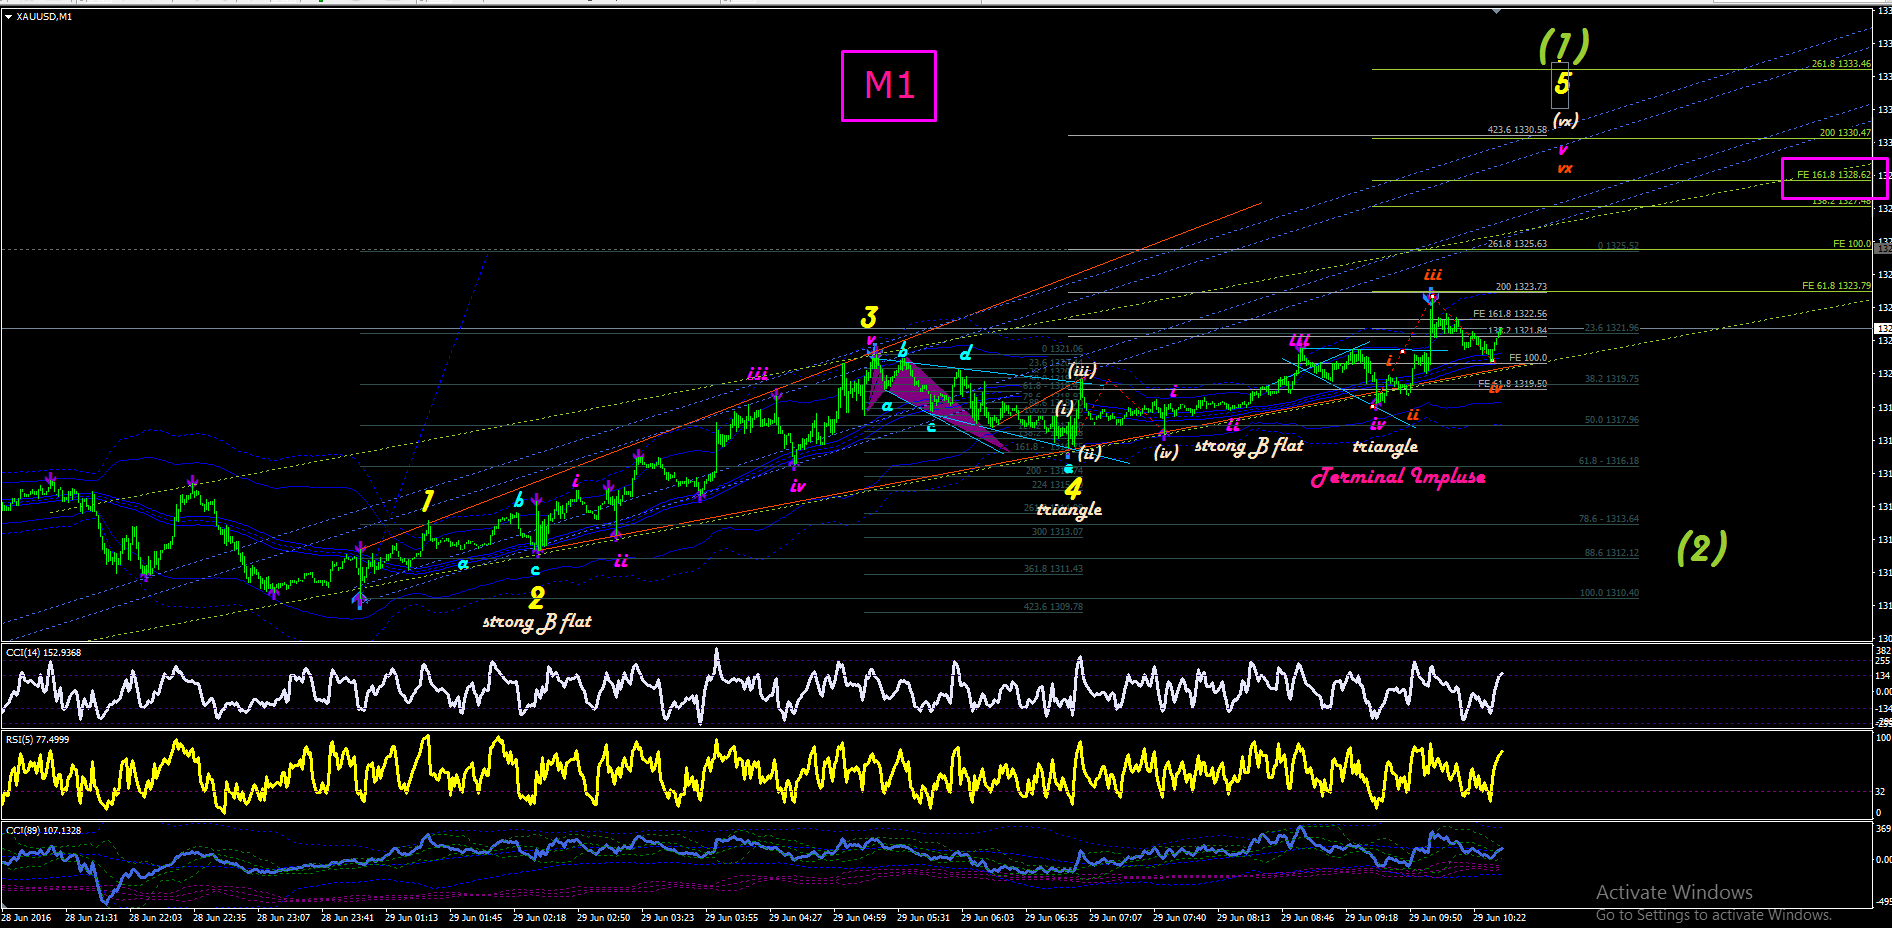The height and width of the screenshot is (928, 1892).
Task: Select the blue up arrow at chart low
Action: pos(360,599)
